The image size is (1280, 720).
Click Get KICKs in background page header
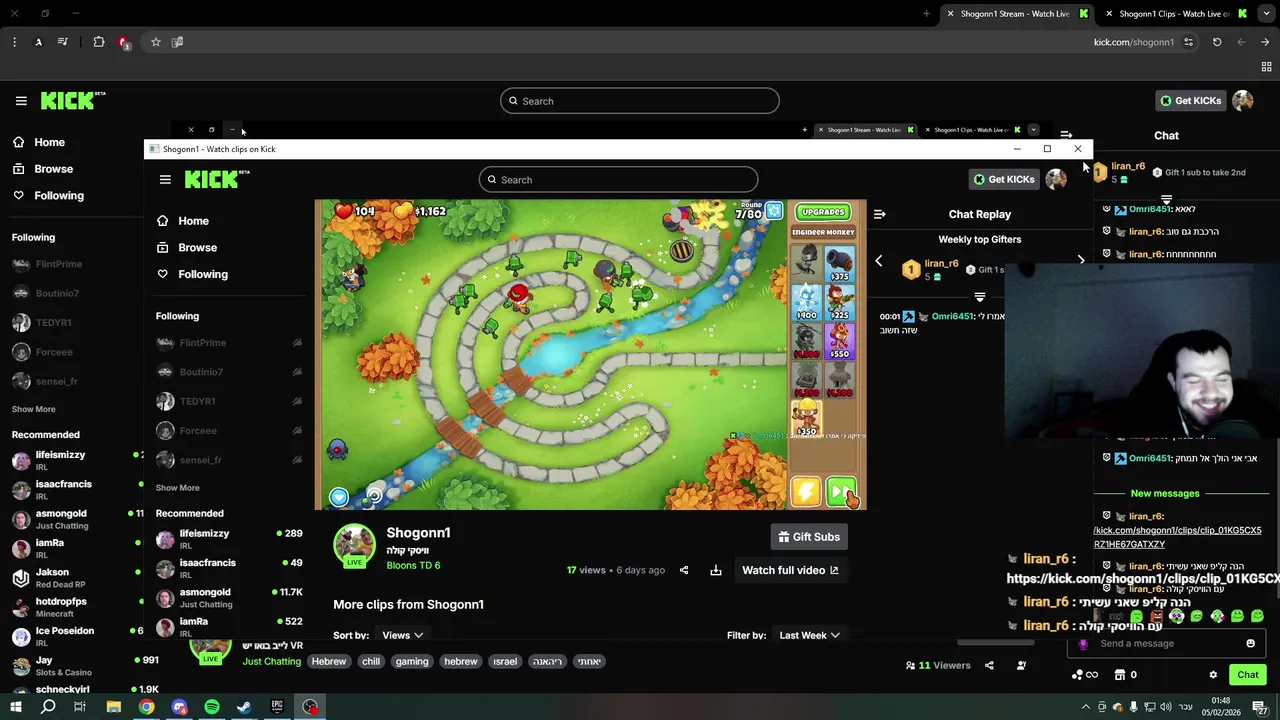[x=1191, y=100]
